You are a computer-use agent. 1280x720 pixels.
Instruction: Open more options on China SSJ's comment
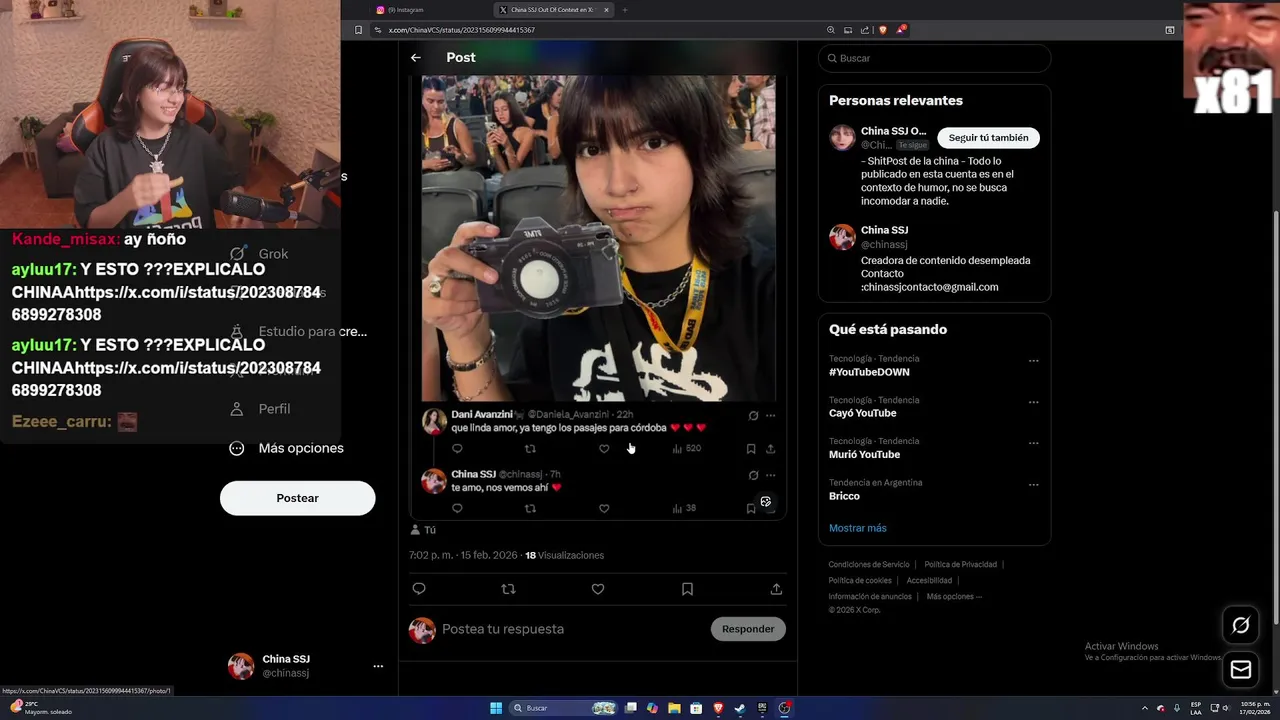pos(770,475)
